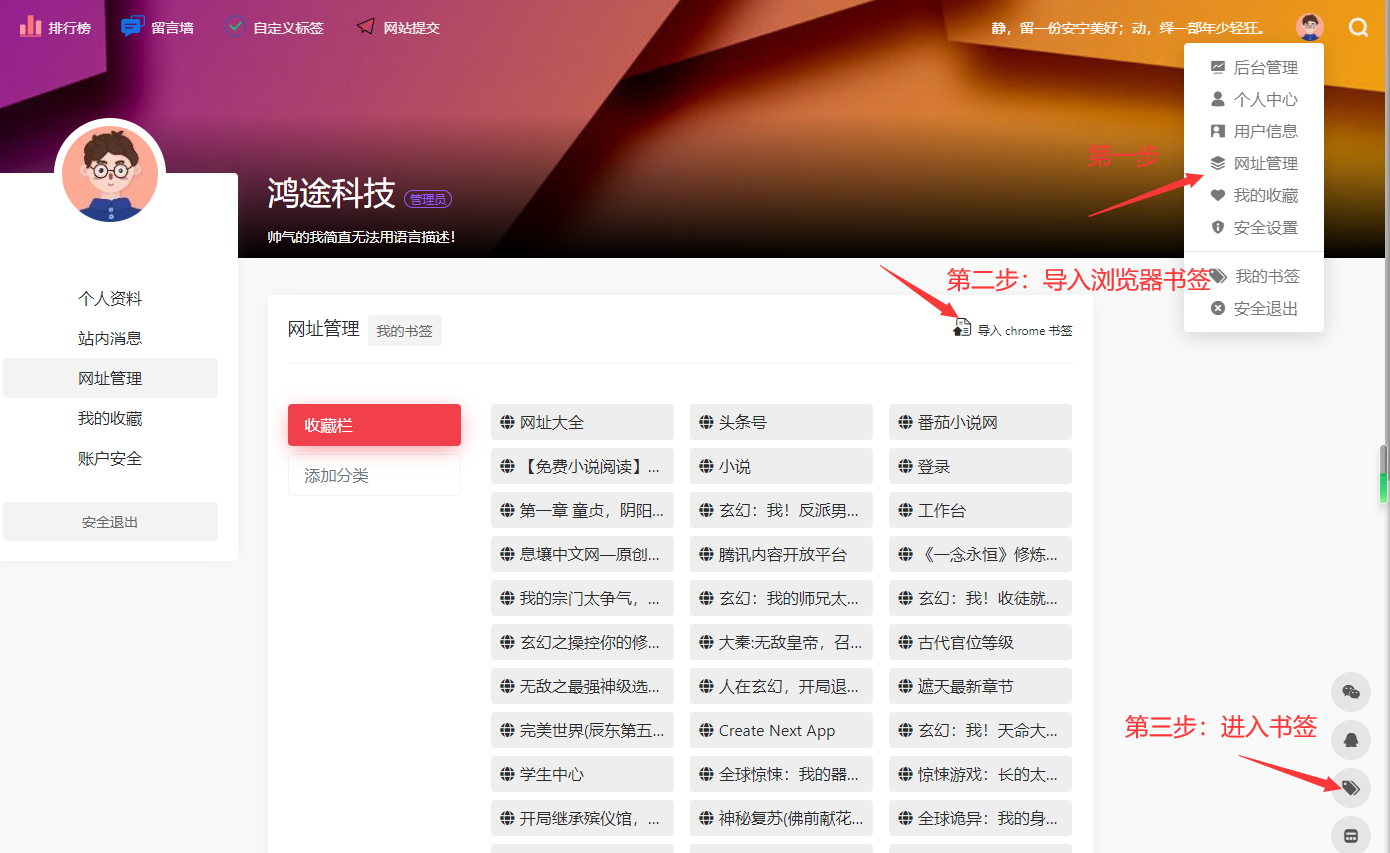Click the 排行榜 ranking chart icon

(30, 27)
